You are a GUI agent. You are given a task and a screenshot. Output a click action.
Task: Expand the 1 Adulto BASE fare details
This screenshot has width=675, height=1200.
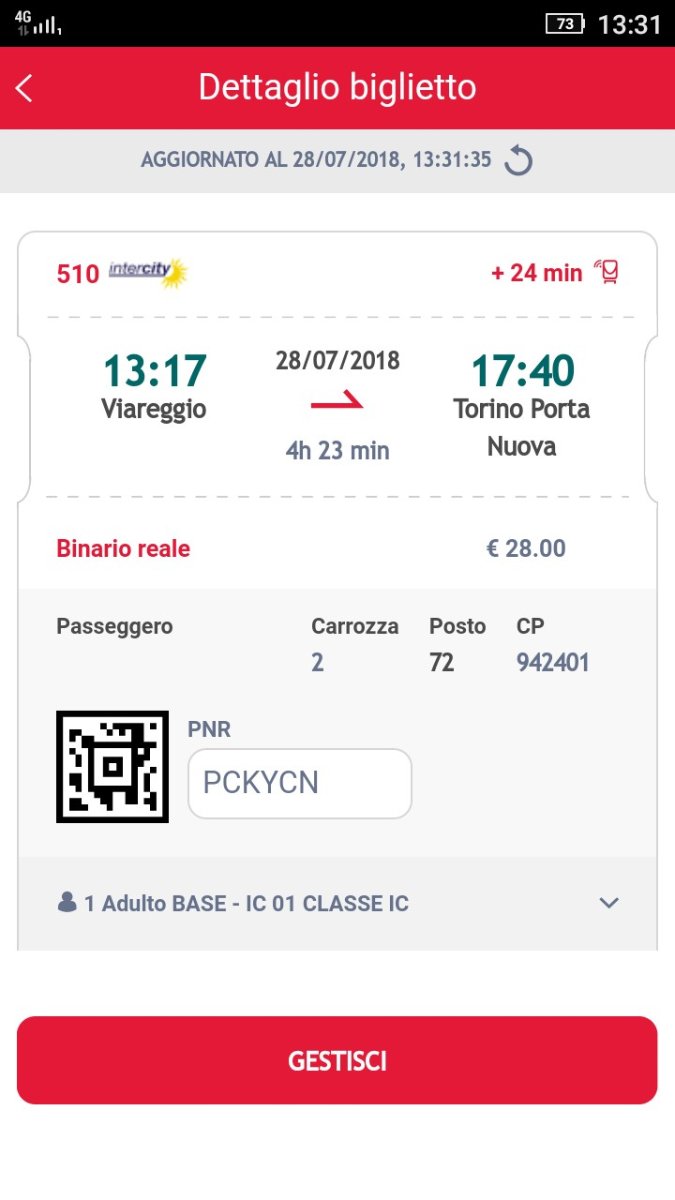(x=608, y=903)
